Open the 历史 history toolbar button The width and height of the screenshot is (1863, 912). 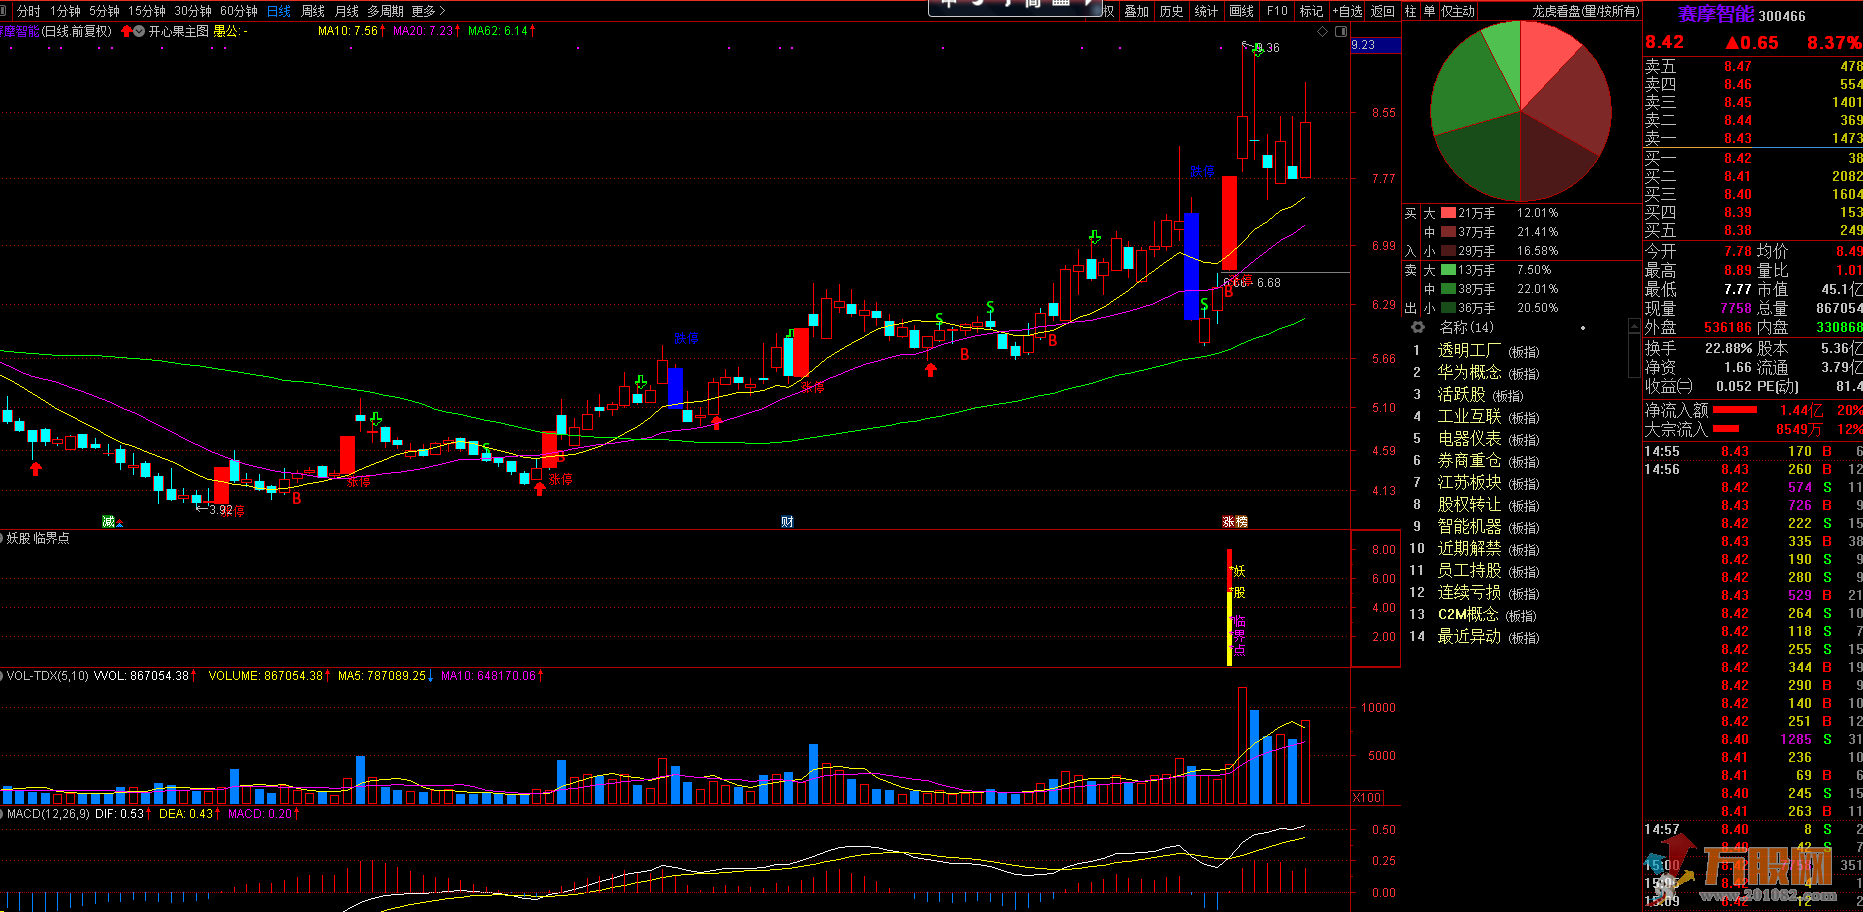coord(1172,11)
